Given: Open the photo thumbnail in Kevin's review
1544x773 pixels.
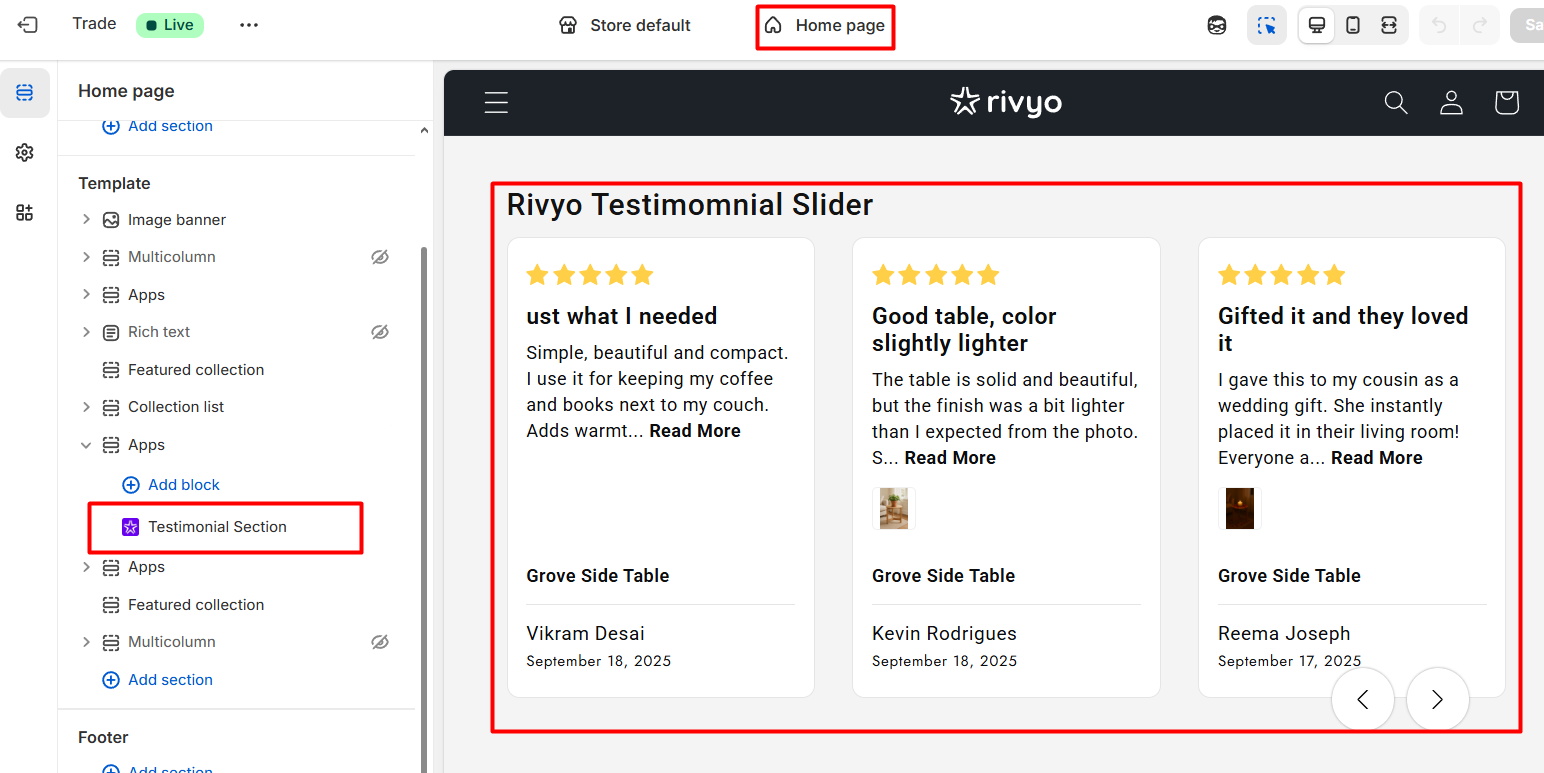Looking at the screenshot, I should pos(893,508).
